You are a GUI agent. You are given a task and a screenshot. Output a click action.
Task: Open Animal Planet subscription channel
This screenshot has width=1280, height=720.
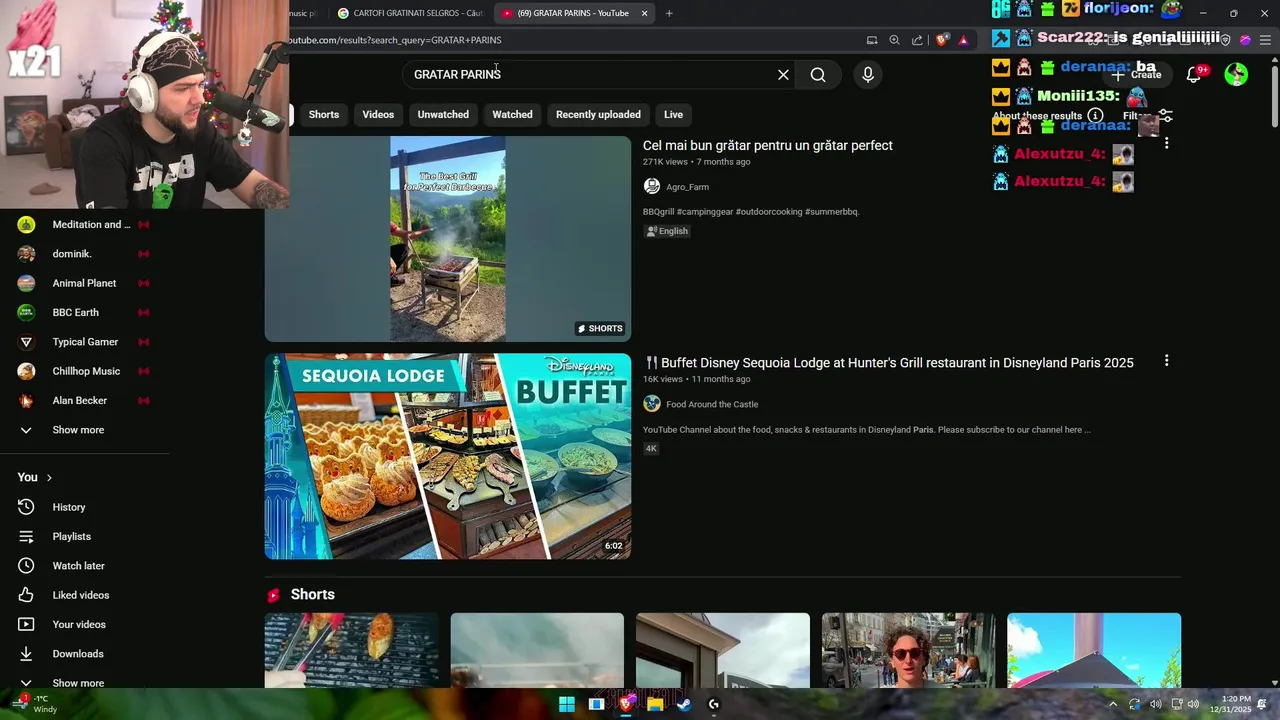(84, 283)
